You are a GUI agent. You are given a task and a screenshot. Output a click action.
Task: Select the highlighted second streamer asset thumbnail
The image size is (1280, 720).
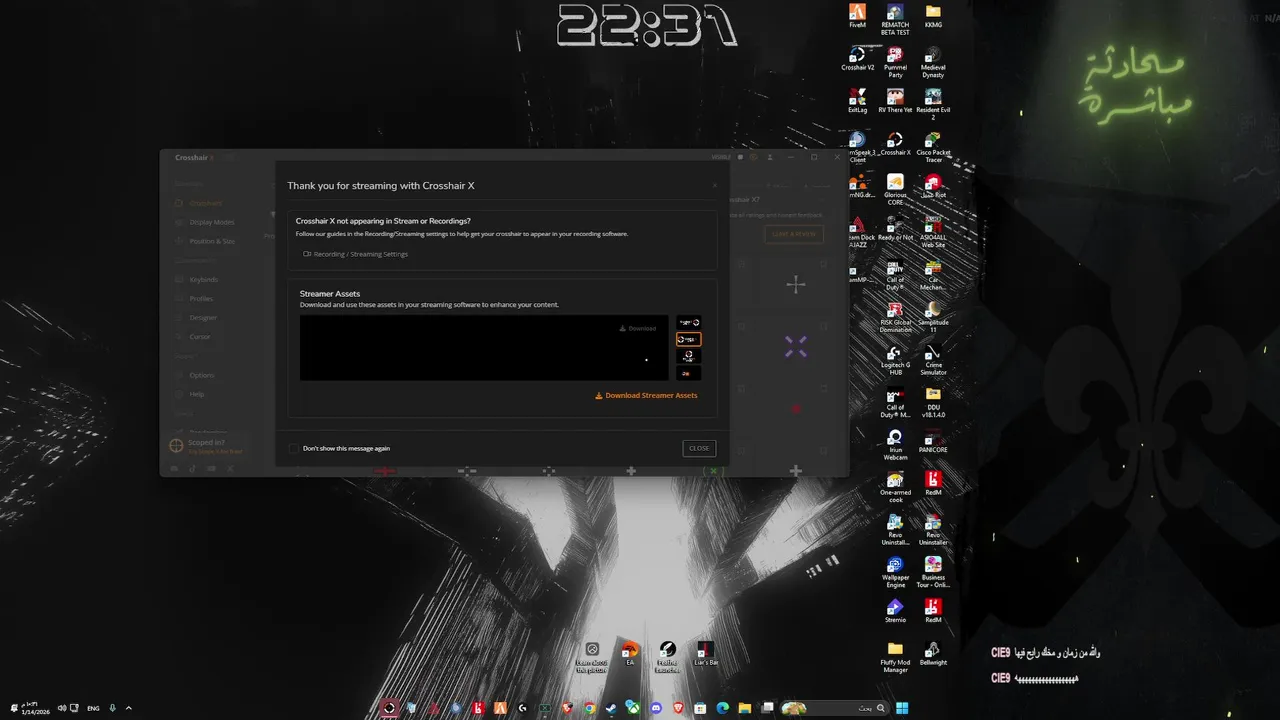tap(688, 339)
